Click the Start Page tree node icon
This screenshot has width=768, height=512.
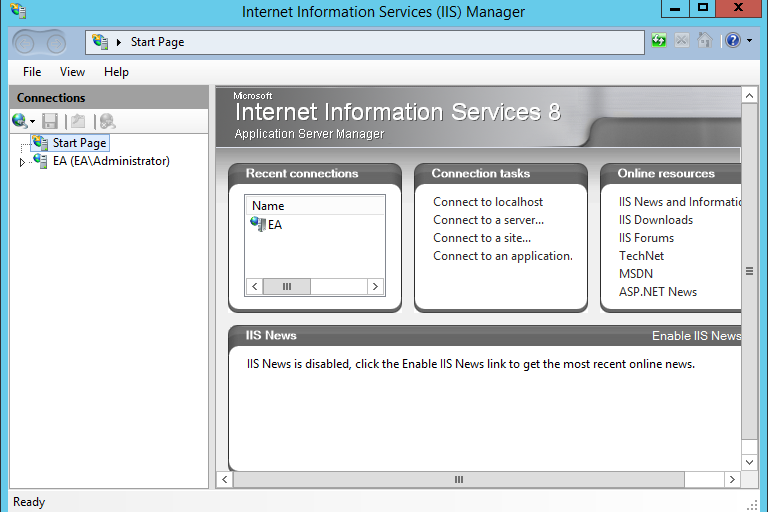tap(40, 143)
